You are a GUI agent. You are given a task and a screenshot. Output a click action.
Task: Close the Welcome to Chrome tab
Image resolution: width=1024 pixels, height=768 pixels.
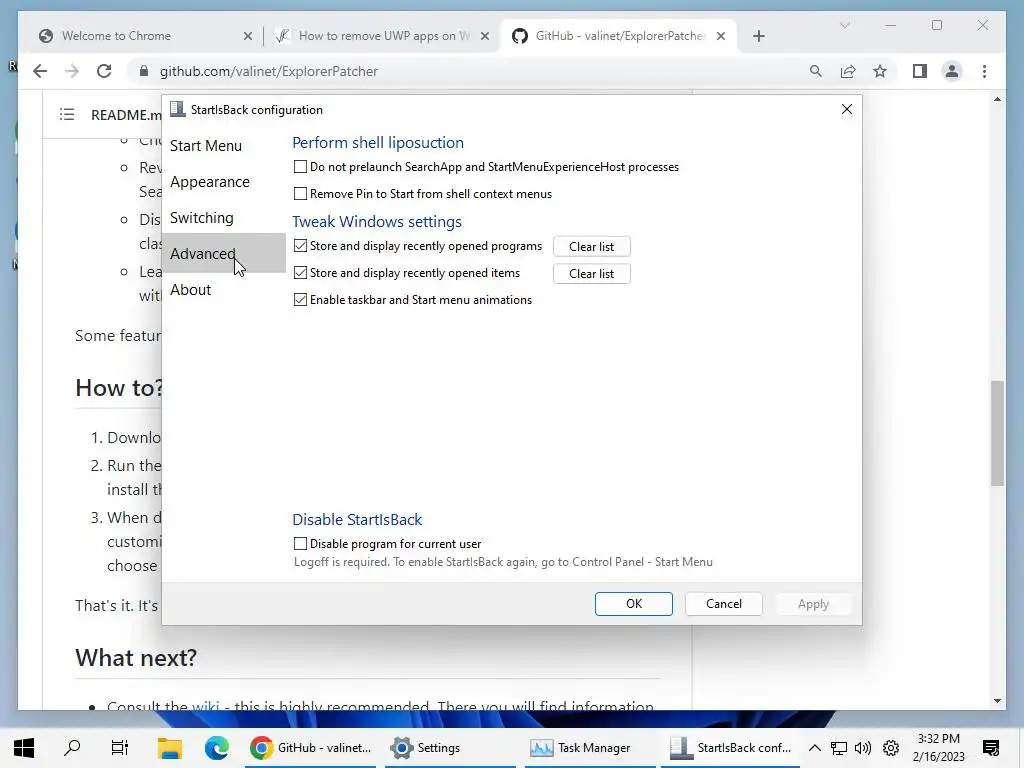248,36
